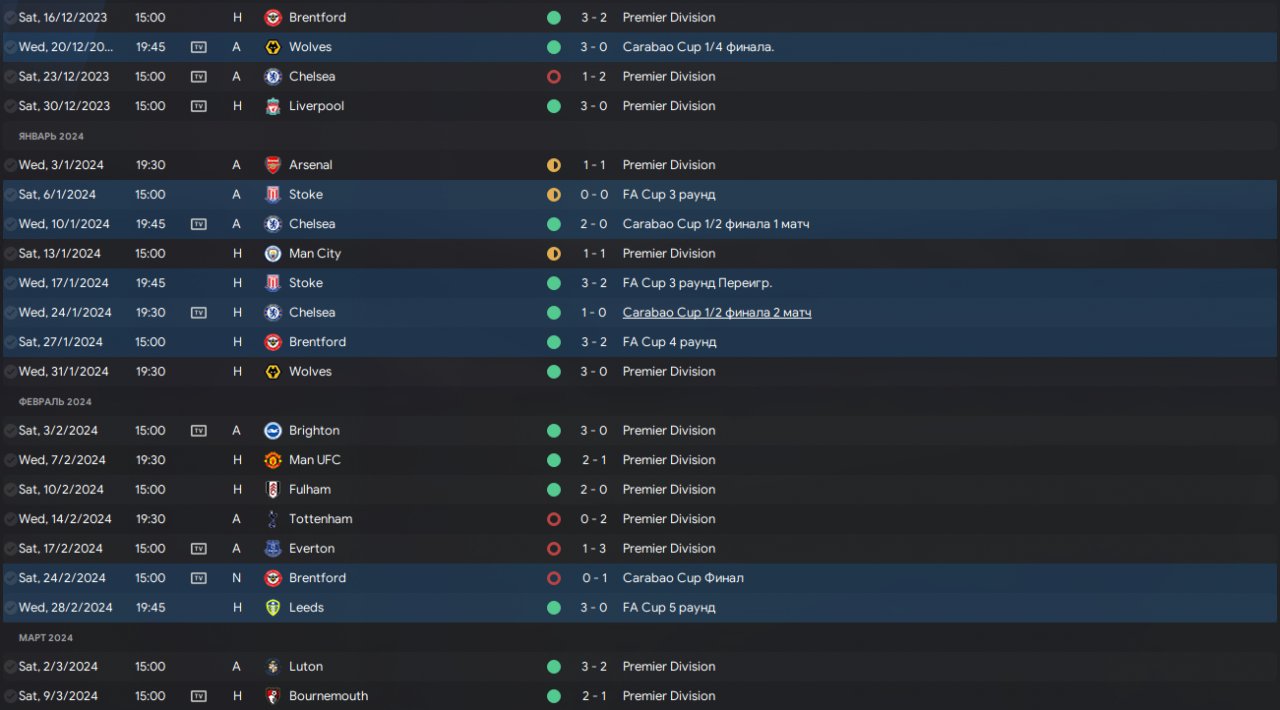This screenshot has width=1280, height=710.
Task: Toggle the check circle beside Wed, 3/1/2024
Action: click(10, 165)
